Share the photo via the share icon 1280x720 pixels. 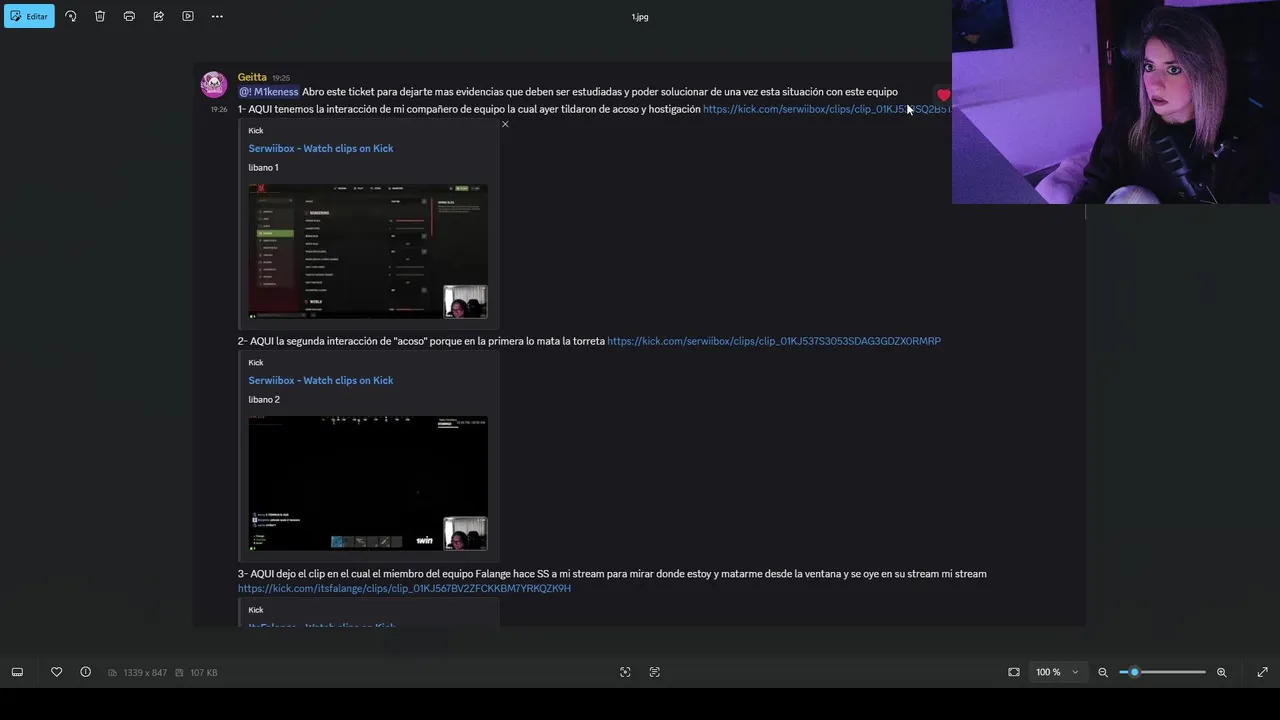tap(159, 16)
